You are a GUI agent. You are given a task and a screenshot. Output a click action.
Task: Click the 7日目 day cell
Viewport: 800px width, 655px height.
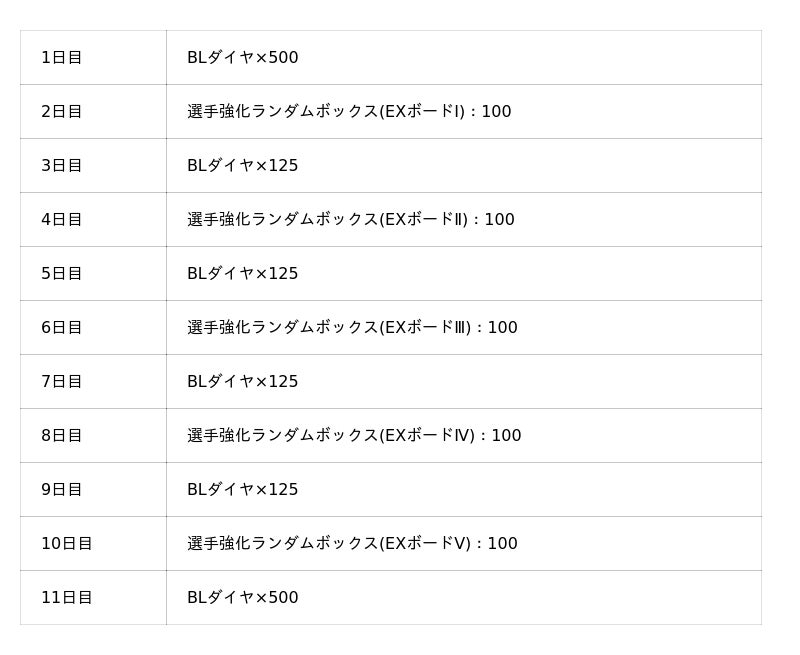(62, 382)
